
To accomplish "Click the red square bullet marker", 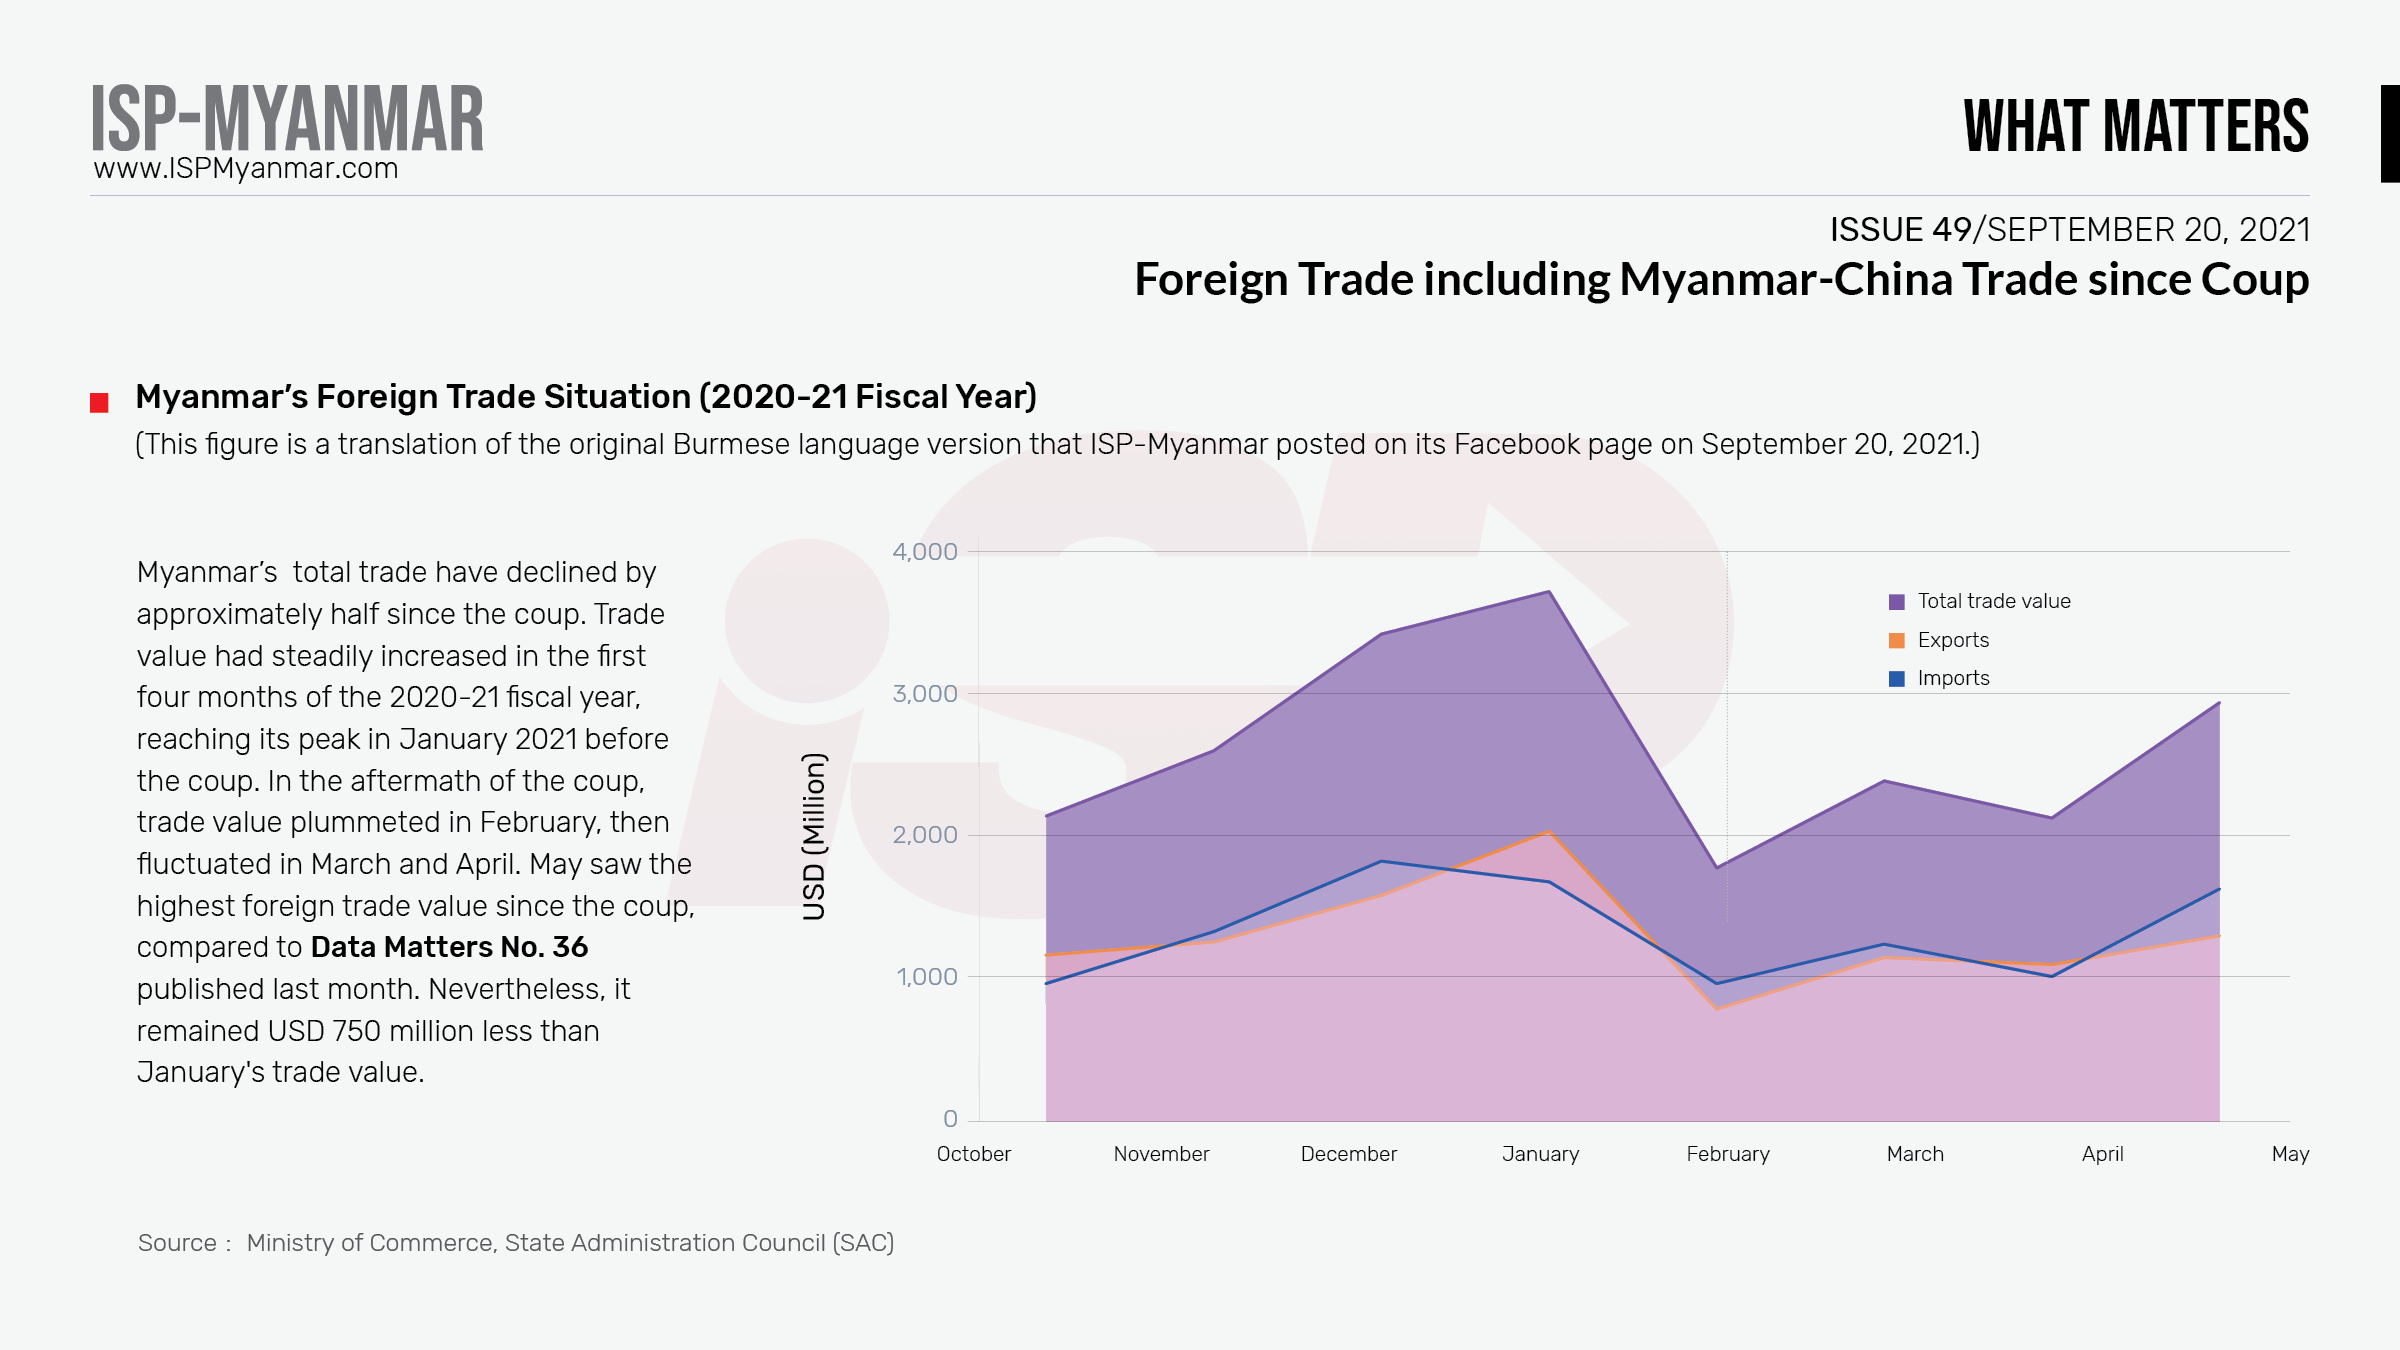I will click(x=99, y=403).
